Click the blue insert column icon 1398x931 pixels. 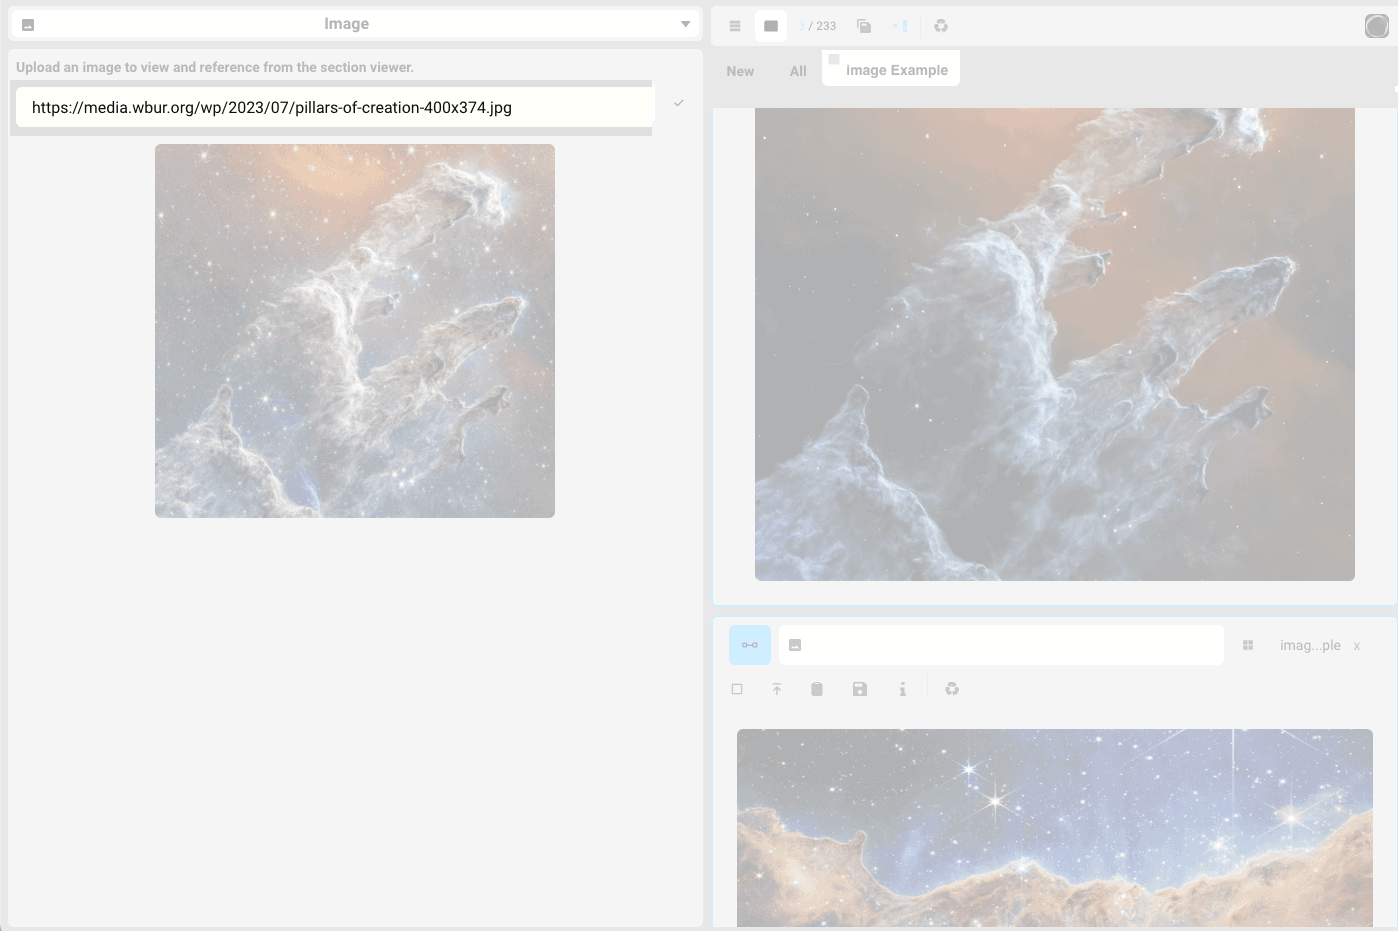900,26
